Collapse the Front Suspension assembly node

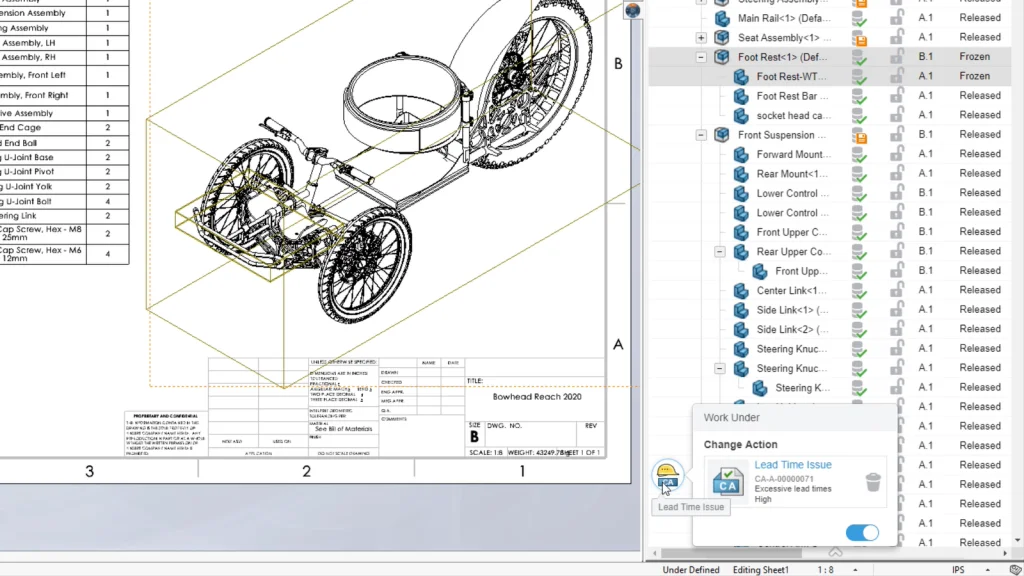click(701, 135)
